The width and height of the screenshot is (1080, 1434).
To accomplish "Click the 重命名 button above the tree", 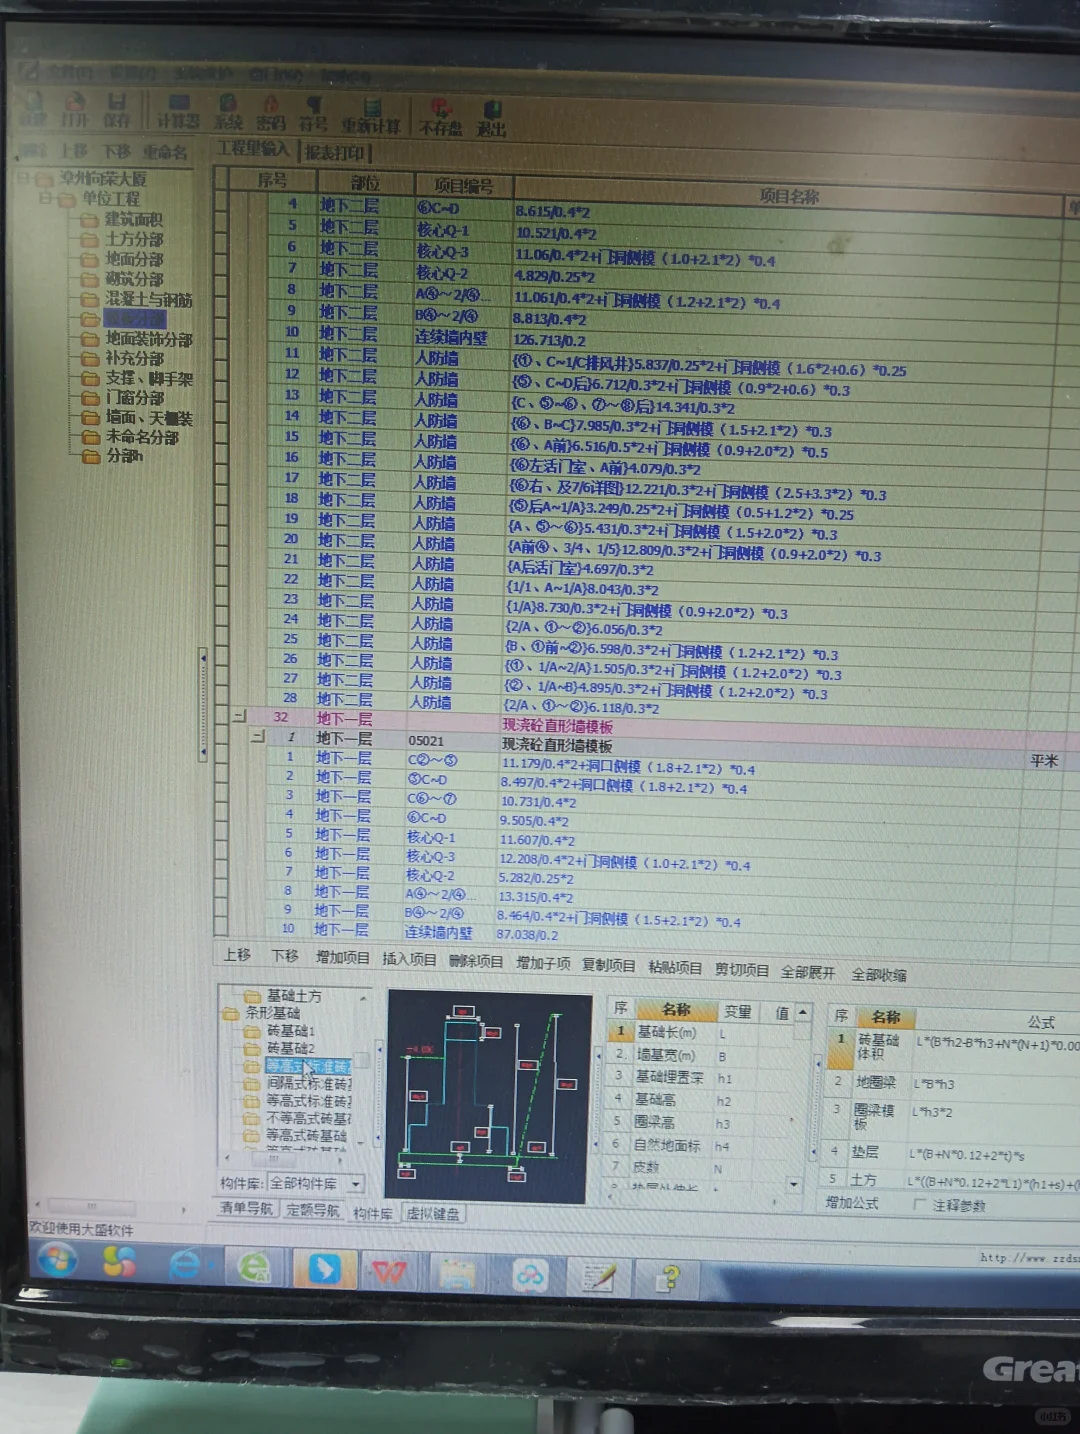I will [165, 152].
